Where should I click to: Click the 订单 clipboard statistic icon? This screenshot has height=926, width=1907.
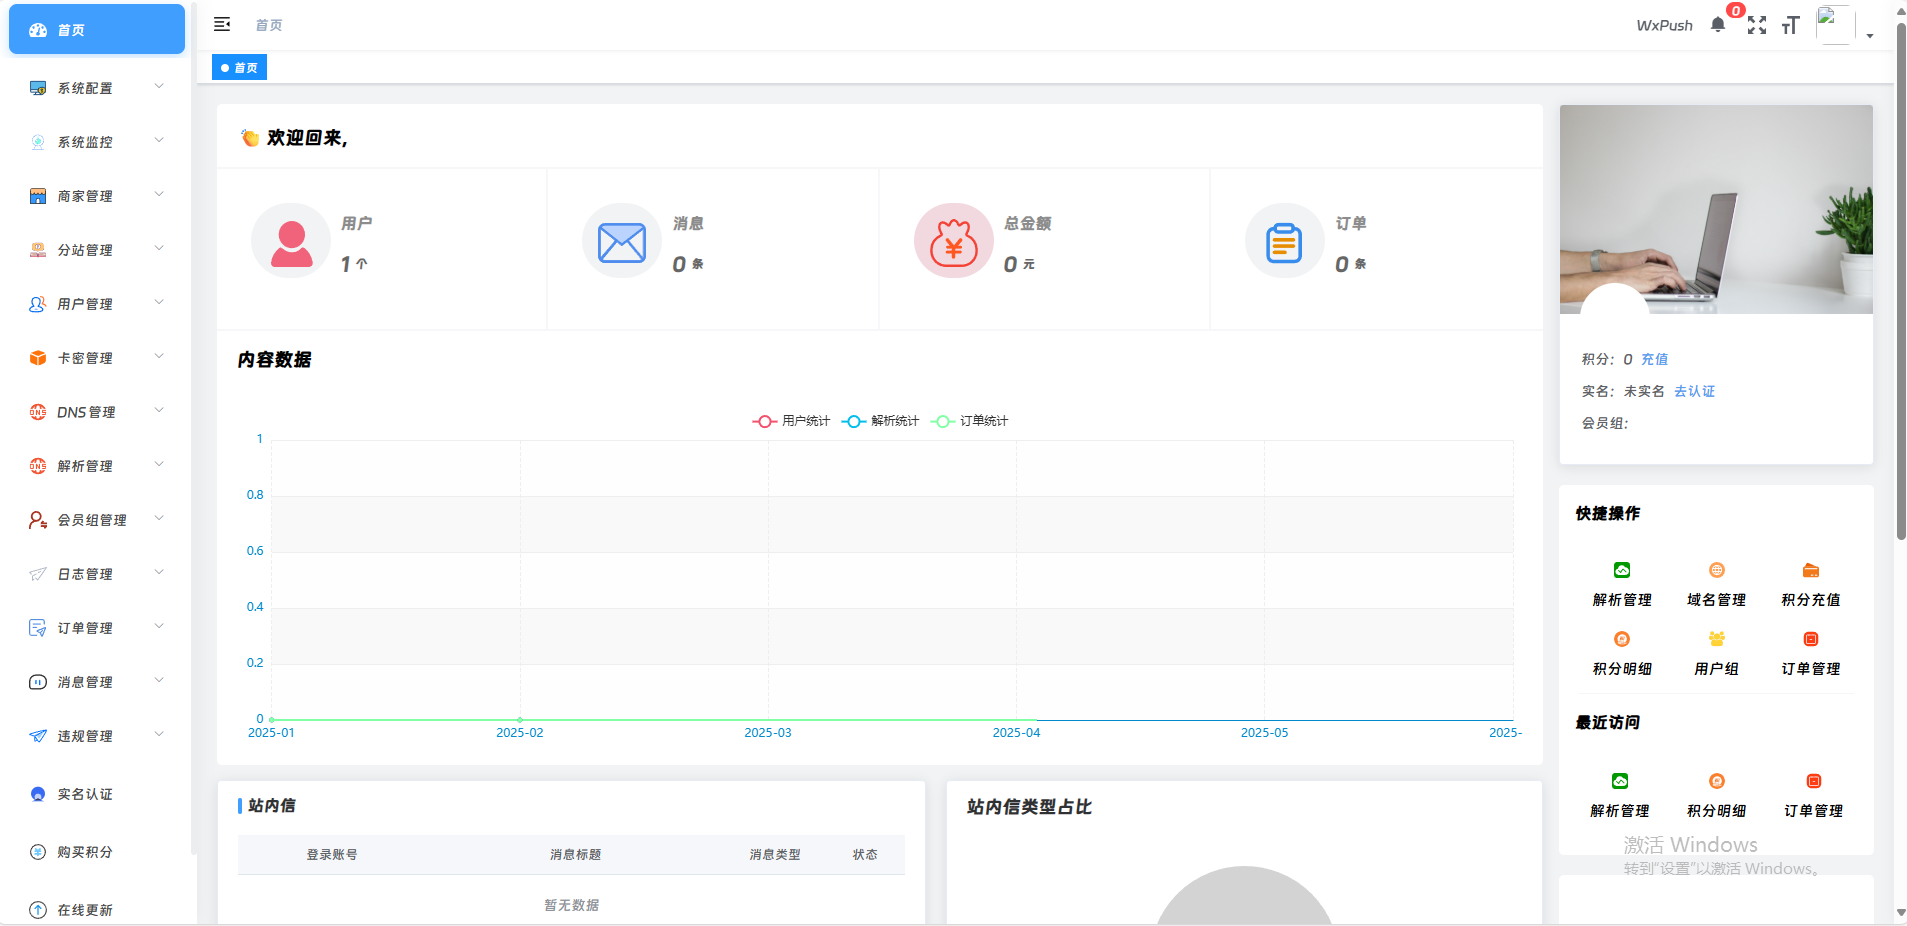pos(1285,241)
